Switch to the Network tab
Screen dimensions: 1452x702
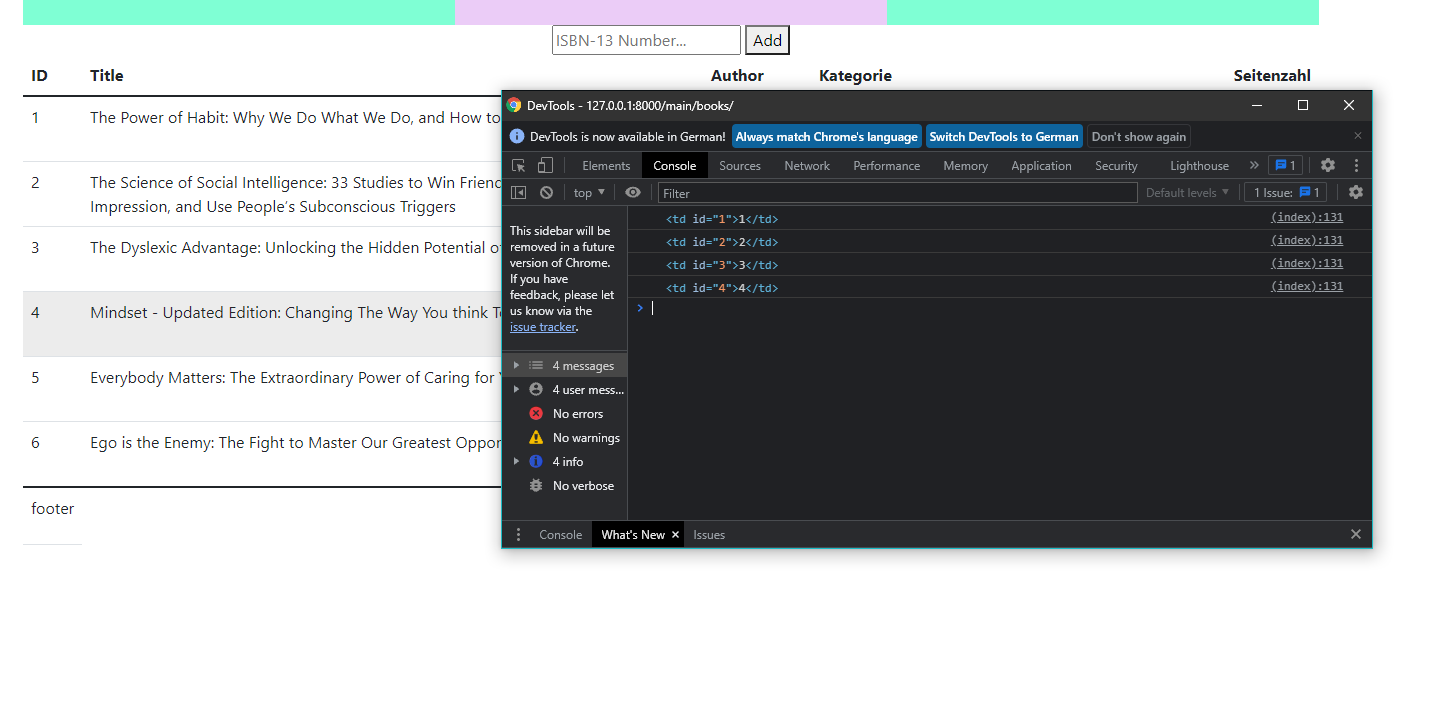(x=807, y=166)
